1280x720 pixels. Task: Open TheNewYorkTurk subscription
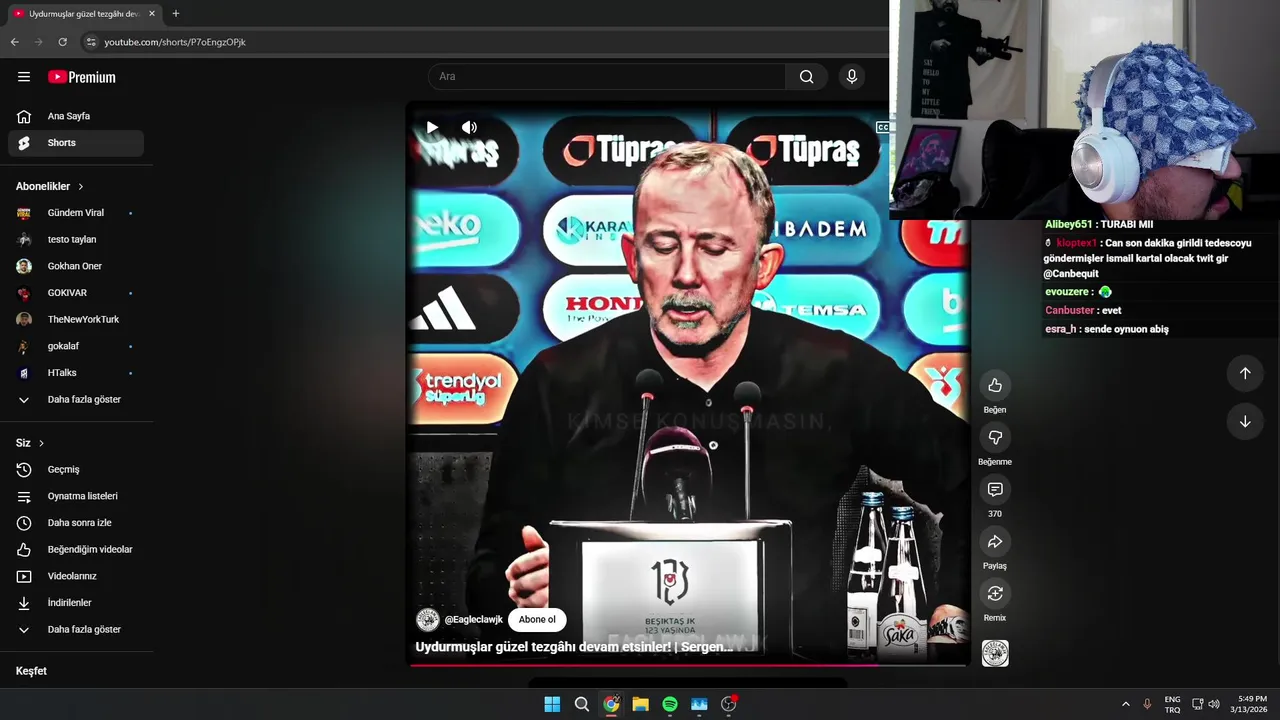click(x=76, y=320)
